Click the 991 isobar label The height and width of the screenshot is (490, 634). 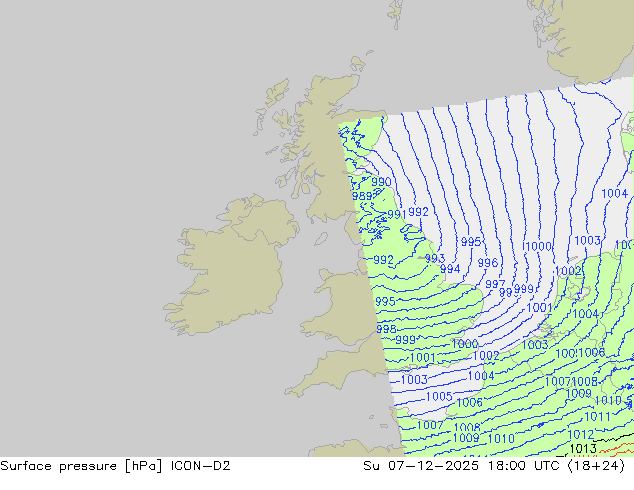click(397, 214)
